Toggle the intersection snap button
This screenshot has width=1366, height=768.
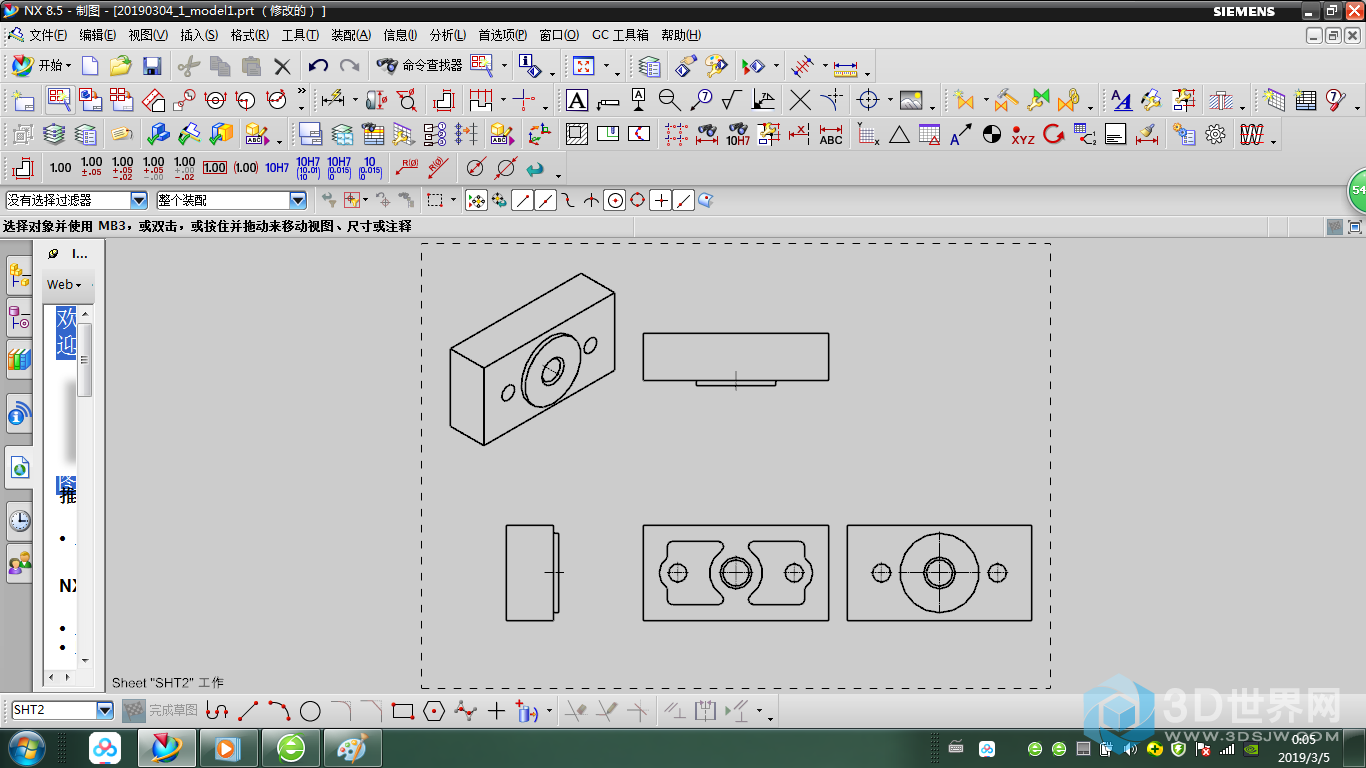[x=592, y=201]
